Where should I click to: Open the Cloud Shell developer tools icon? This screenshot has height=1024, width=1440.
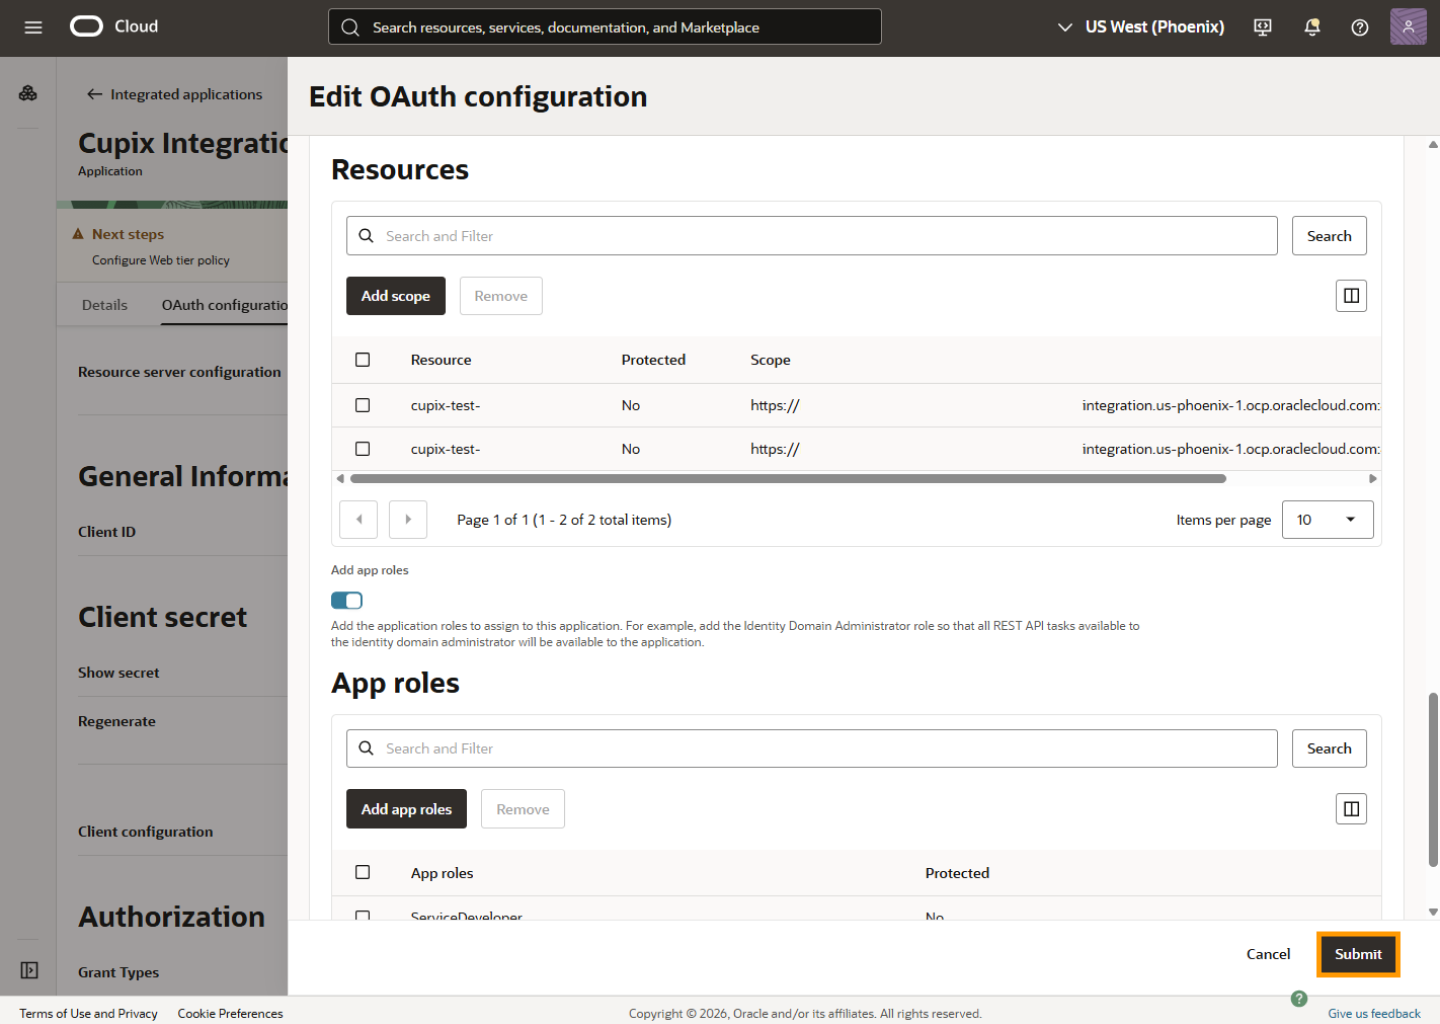coord(1263,27)
